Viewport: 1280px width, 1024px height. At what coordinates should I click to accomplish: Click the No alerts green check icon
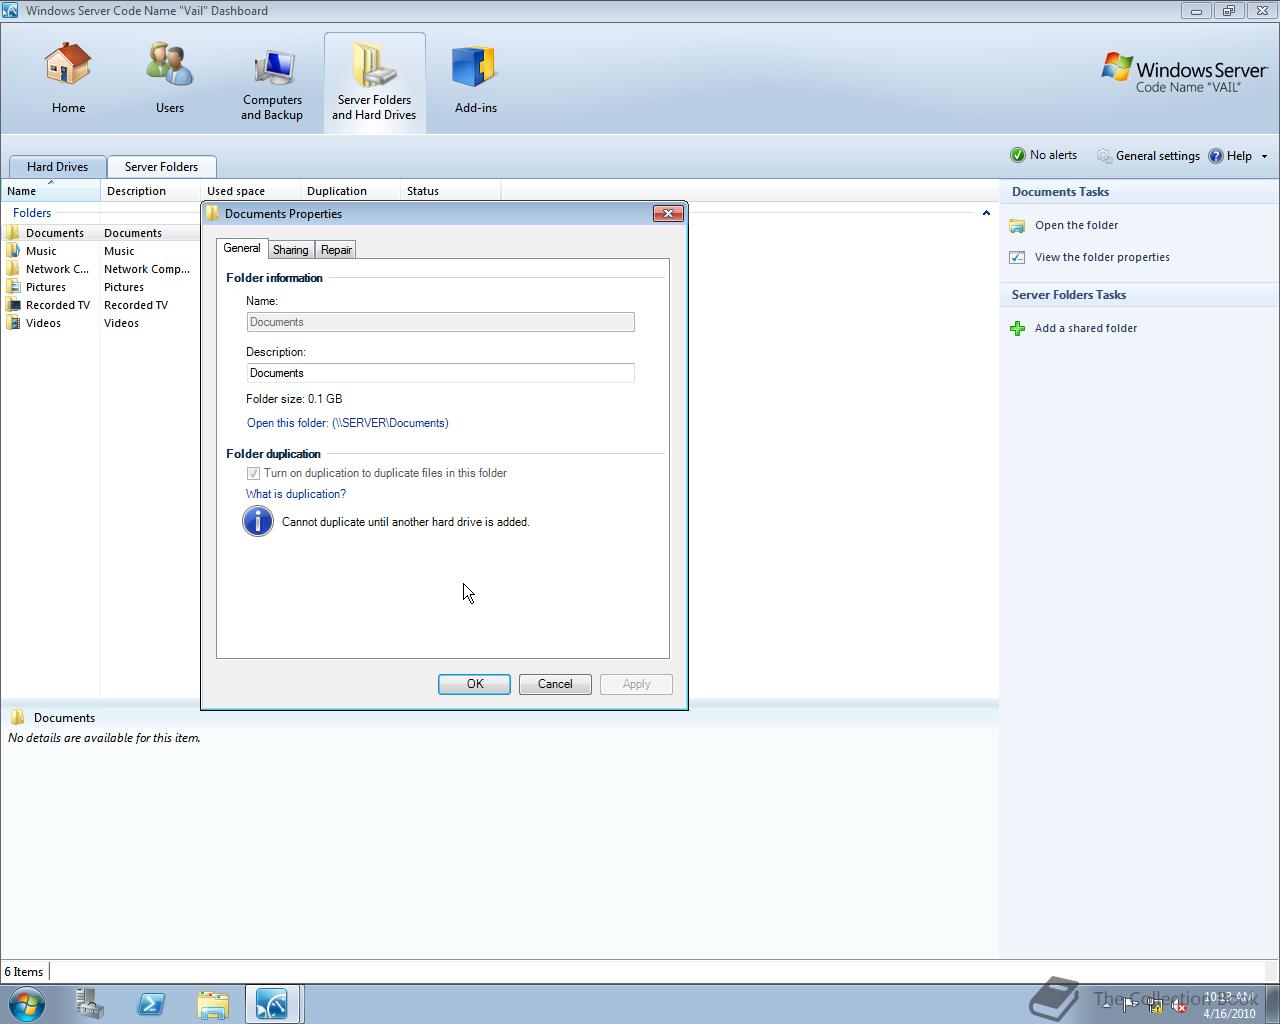[1018, 155]
